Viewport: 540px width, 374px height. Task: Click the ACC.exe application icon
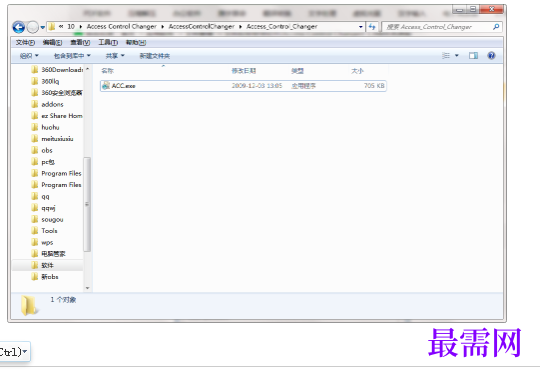click(x=106, y=86)
